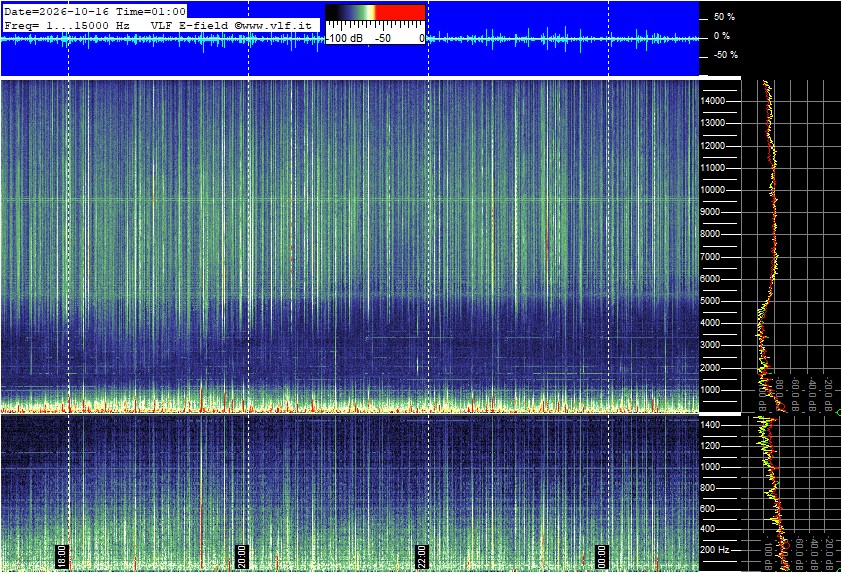Click the 7000 frequency axis label

710,257
